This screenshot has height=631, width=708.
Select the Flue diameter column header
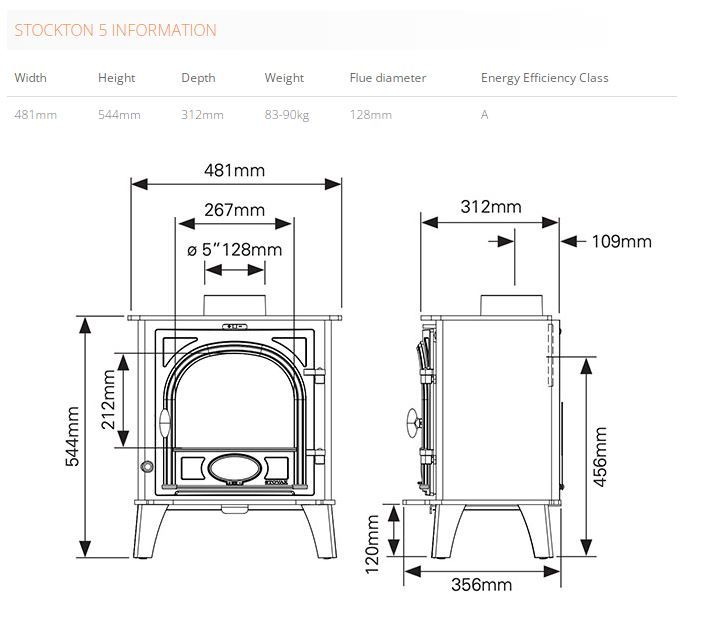point(388,78)
